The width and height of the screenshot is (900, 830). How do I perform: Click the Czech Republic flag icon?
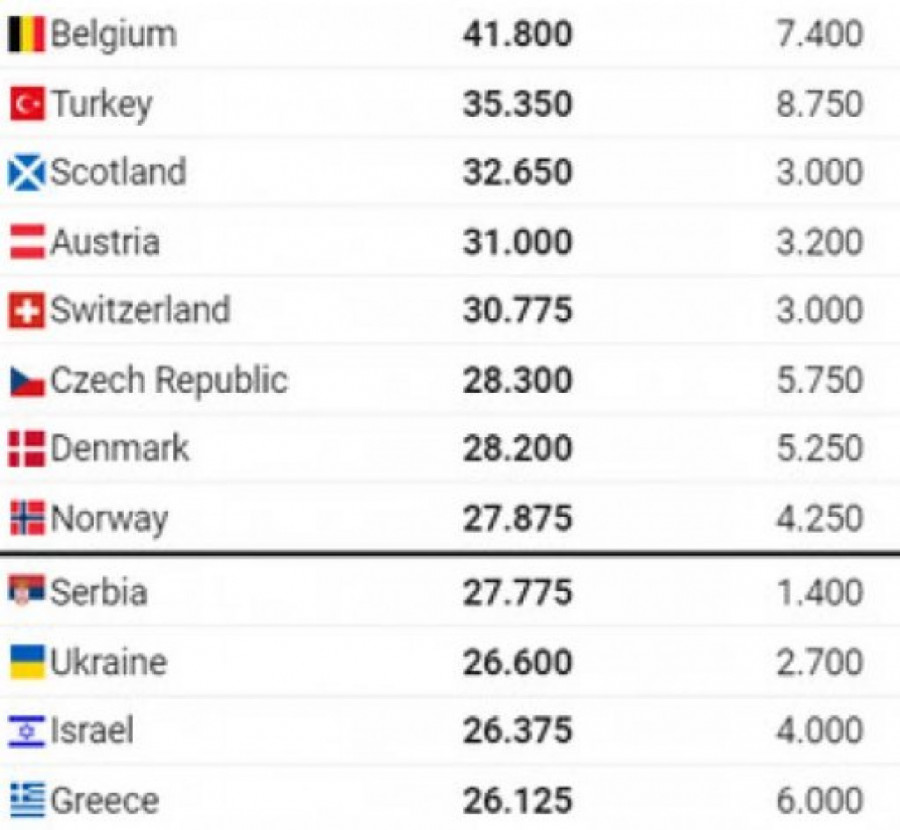[x=27, y=381]
